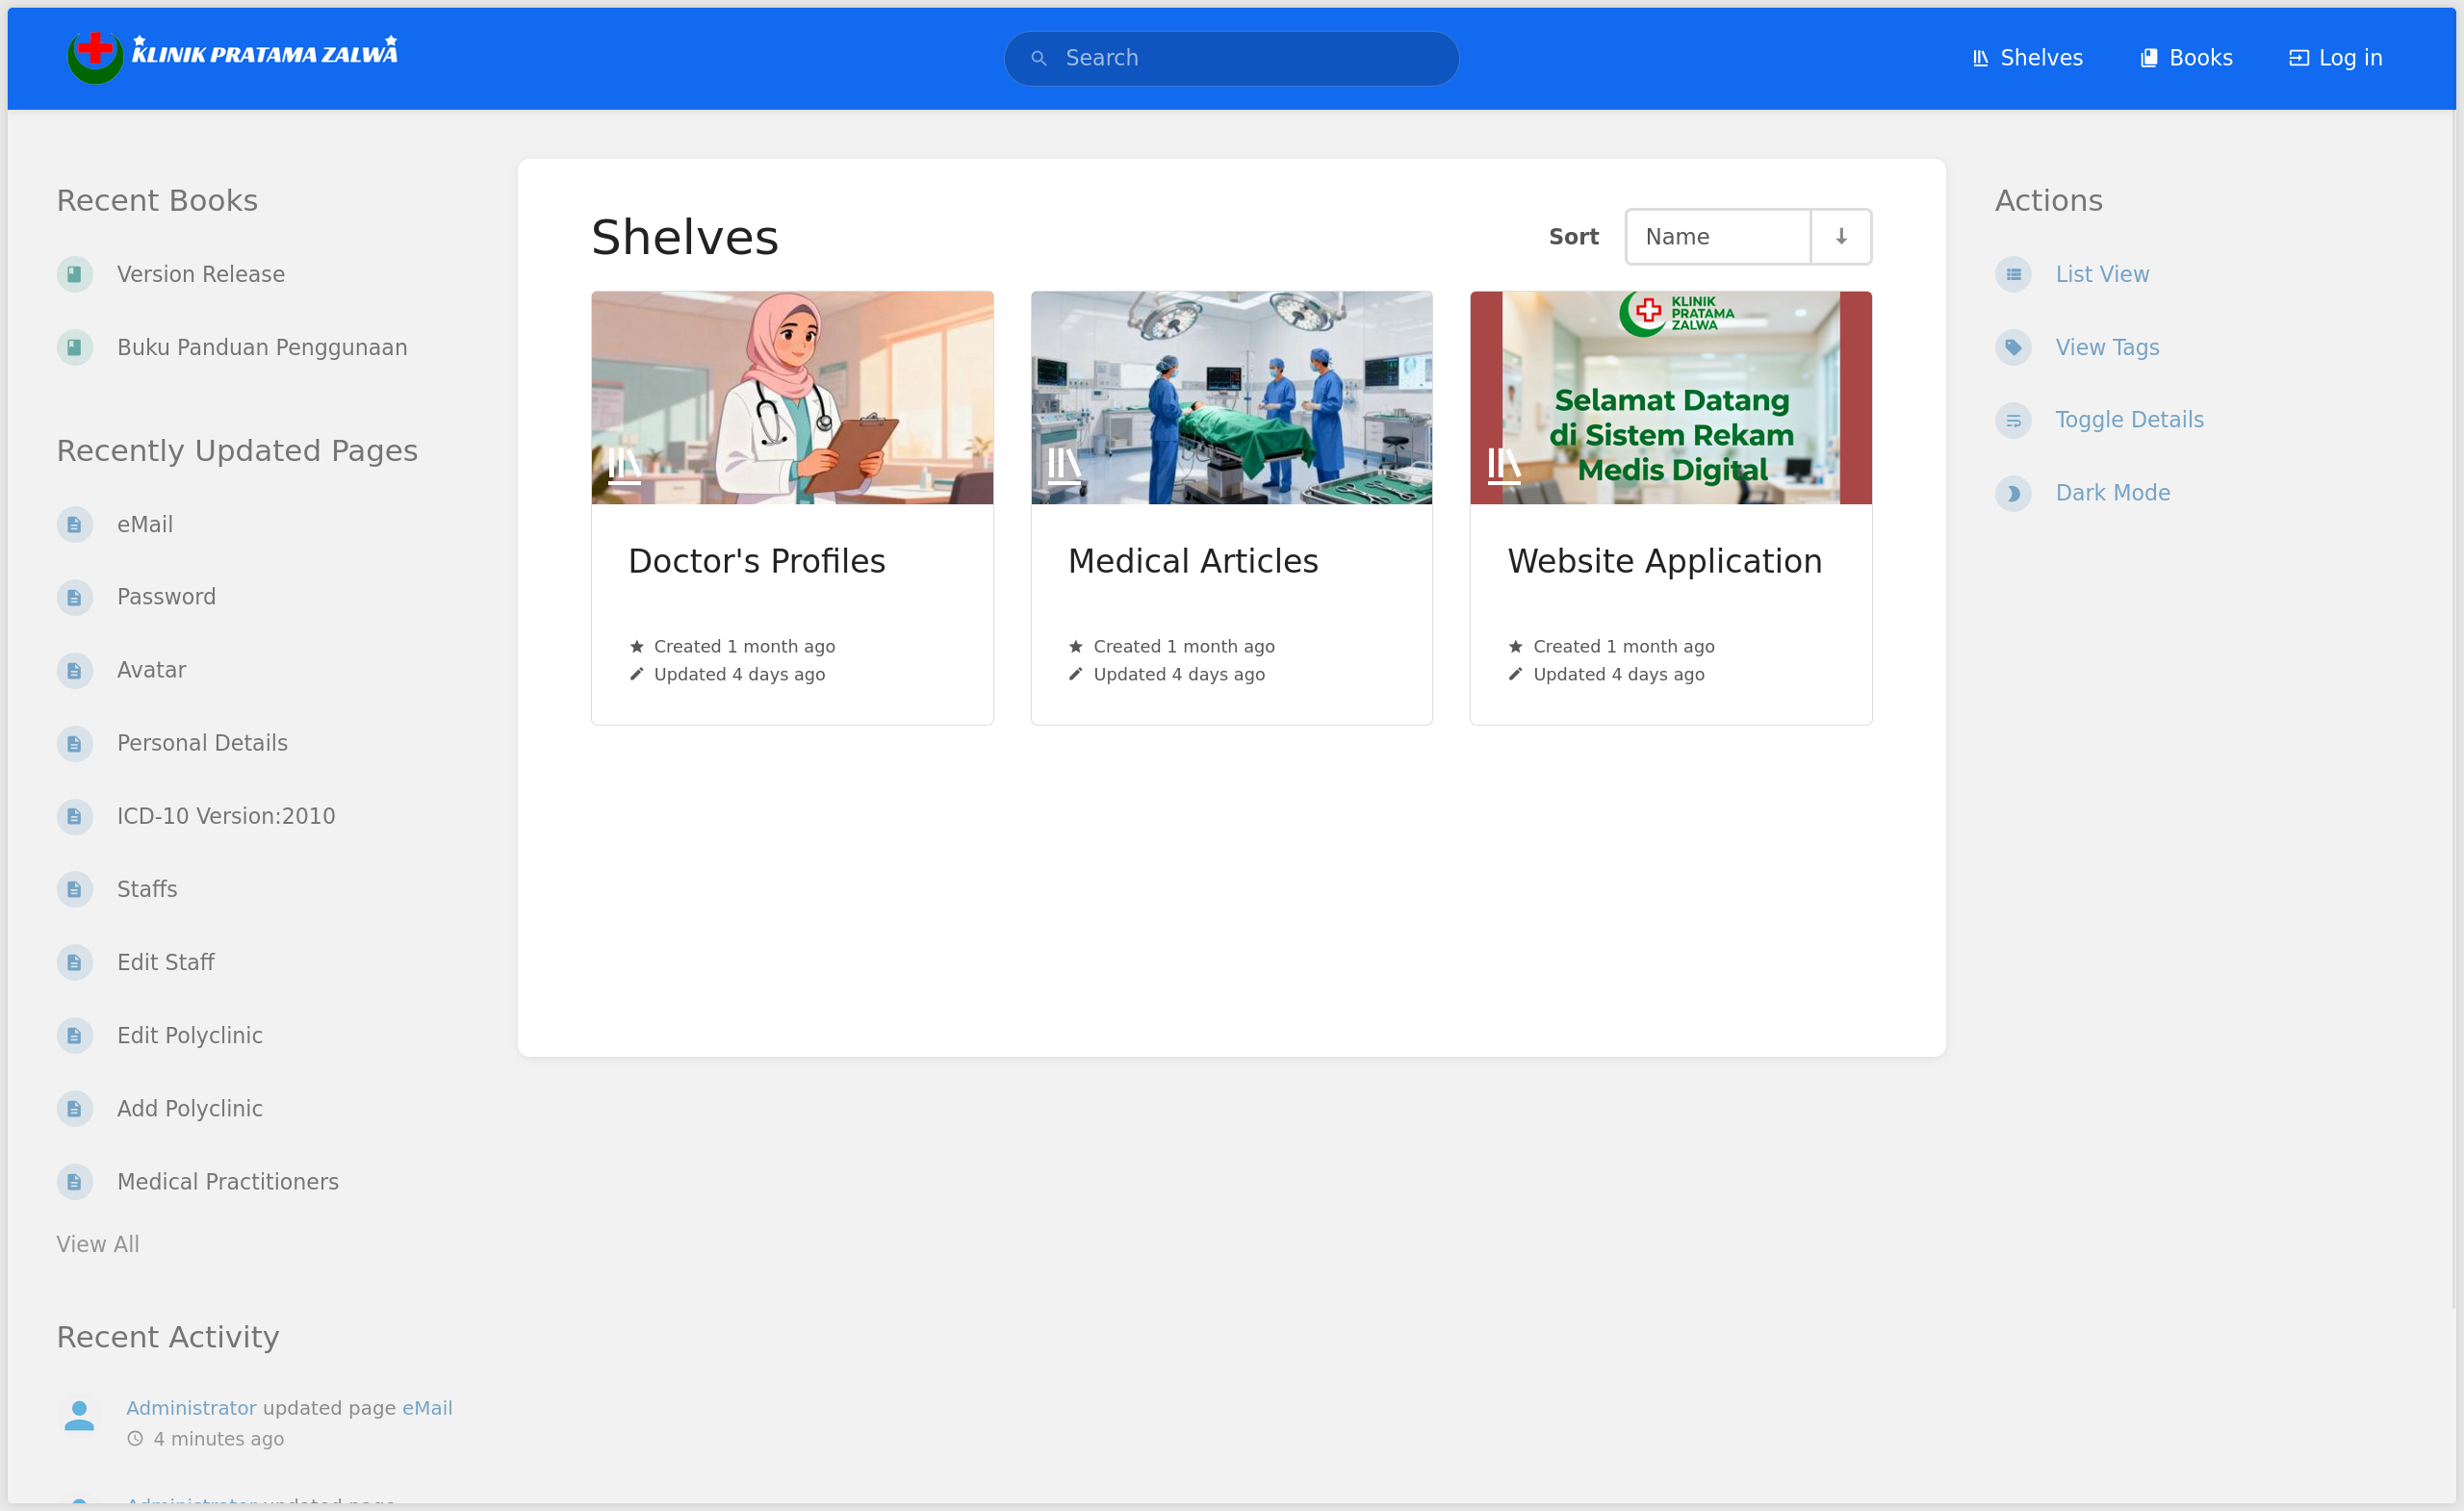Reverse sort direction with arrow button
This screenshot has height=1511, width=2464.
point(1840,237)
